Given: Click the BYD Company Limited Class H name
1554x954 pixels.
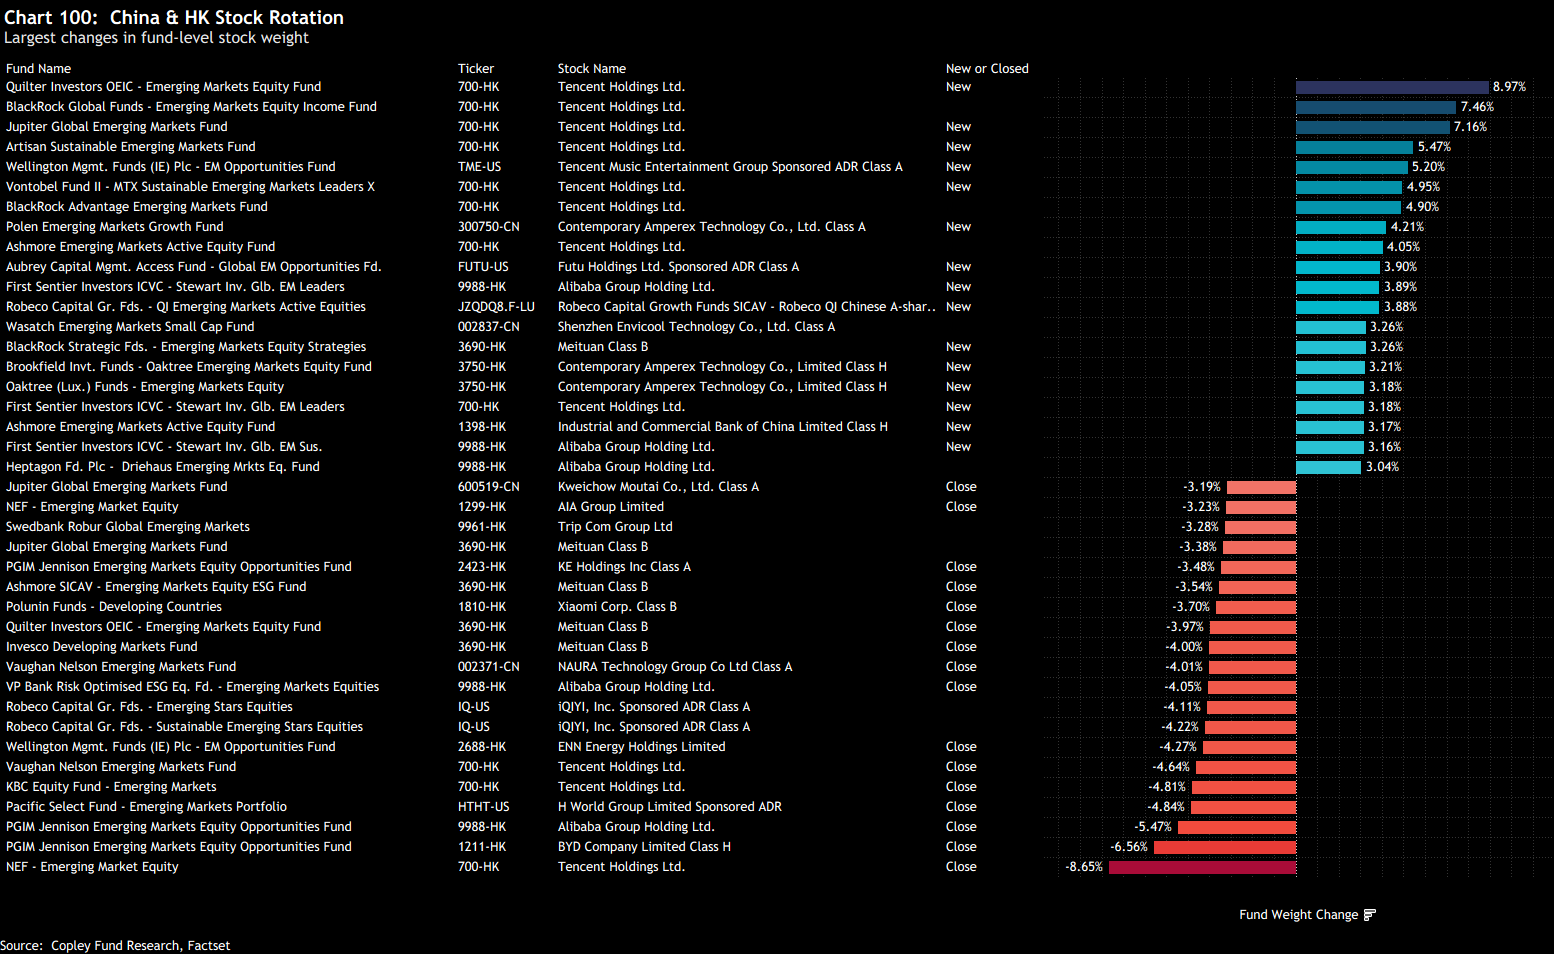Looking at the screenshot, I should (x=644, y=847).
